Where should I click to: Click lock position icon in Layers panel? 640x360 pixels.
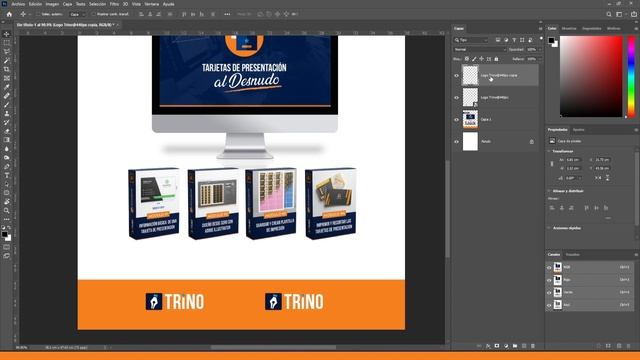tap(481, 59)
